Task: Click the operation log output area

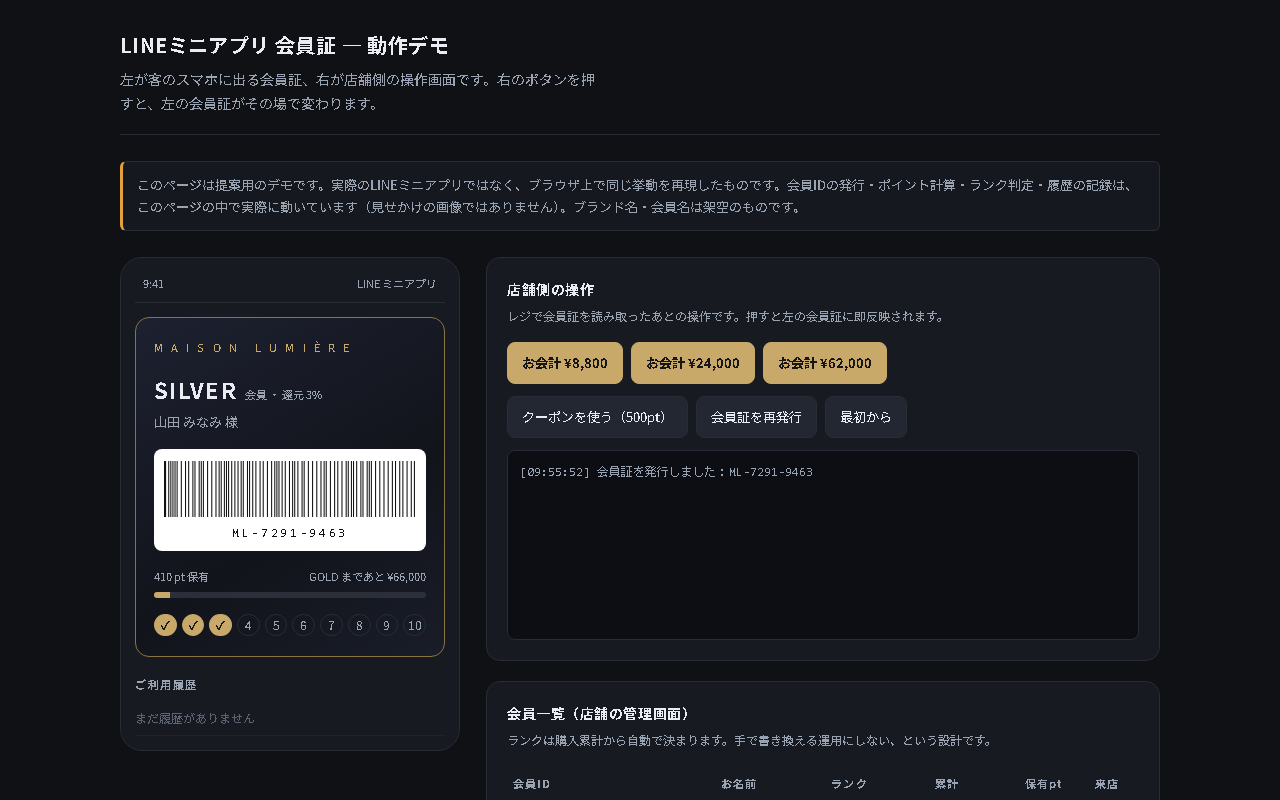Action: point(823,545)
